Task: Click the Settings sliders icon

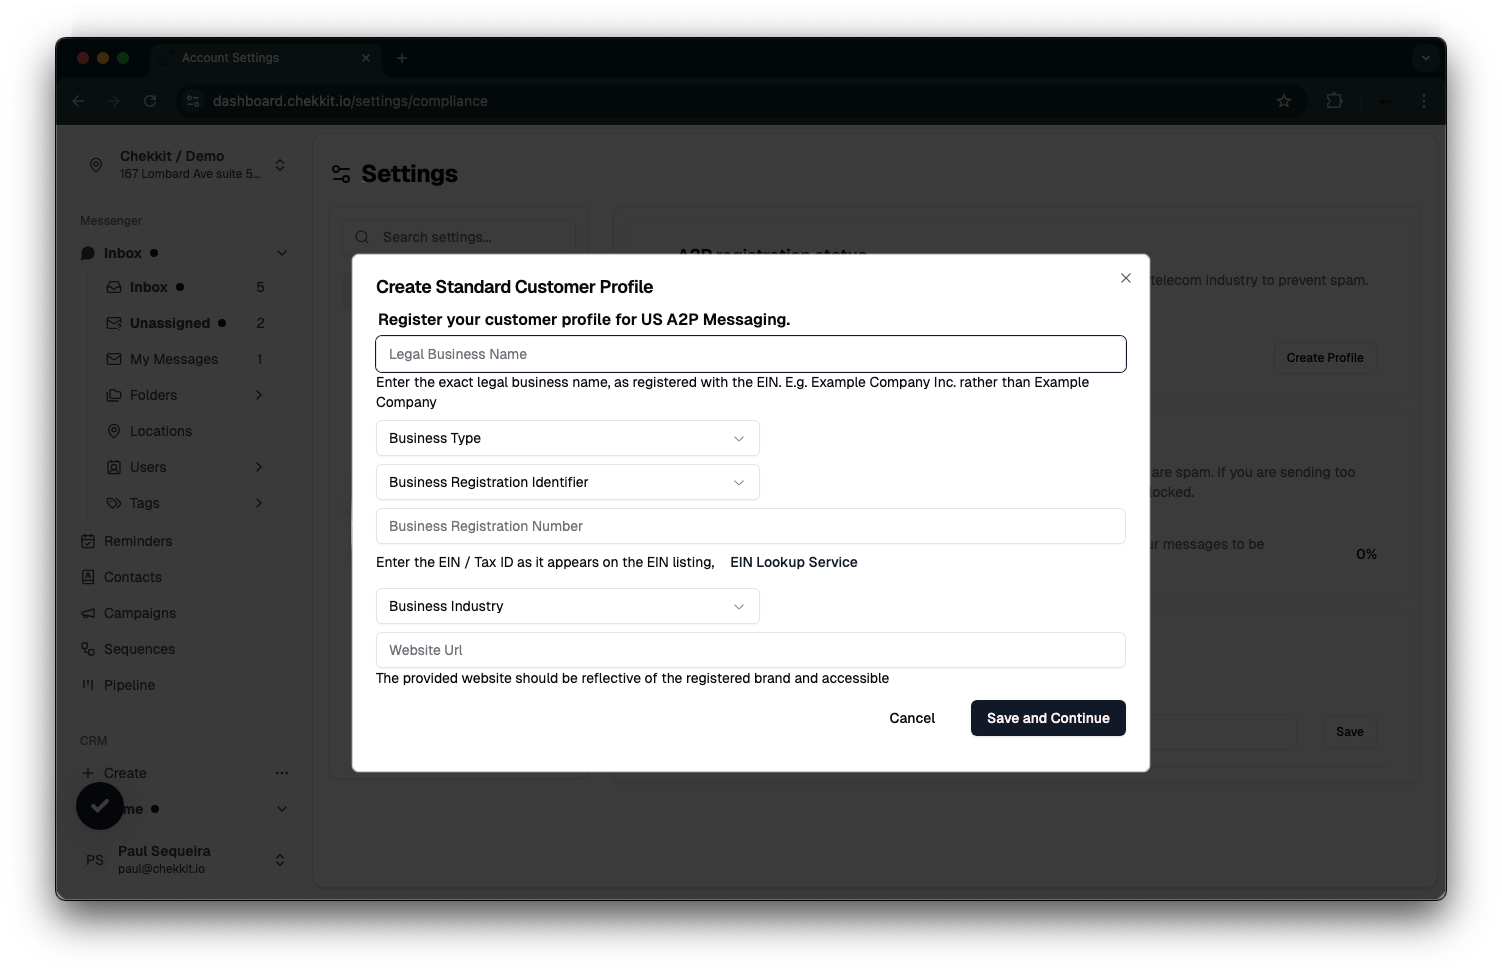Action: click(x=341, y=174)
